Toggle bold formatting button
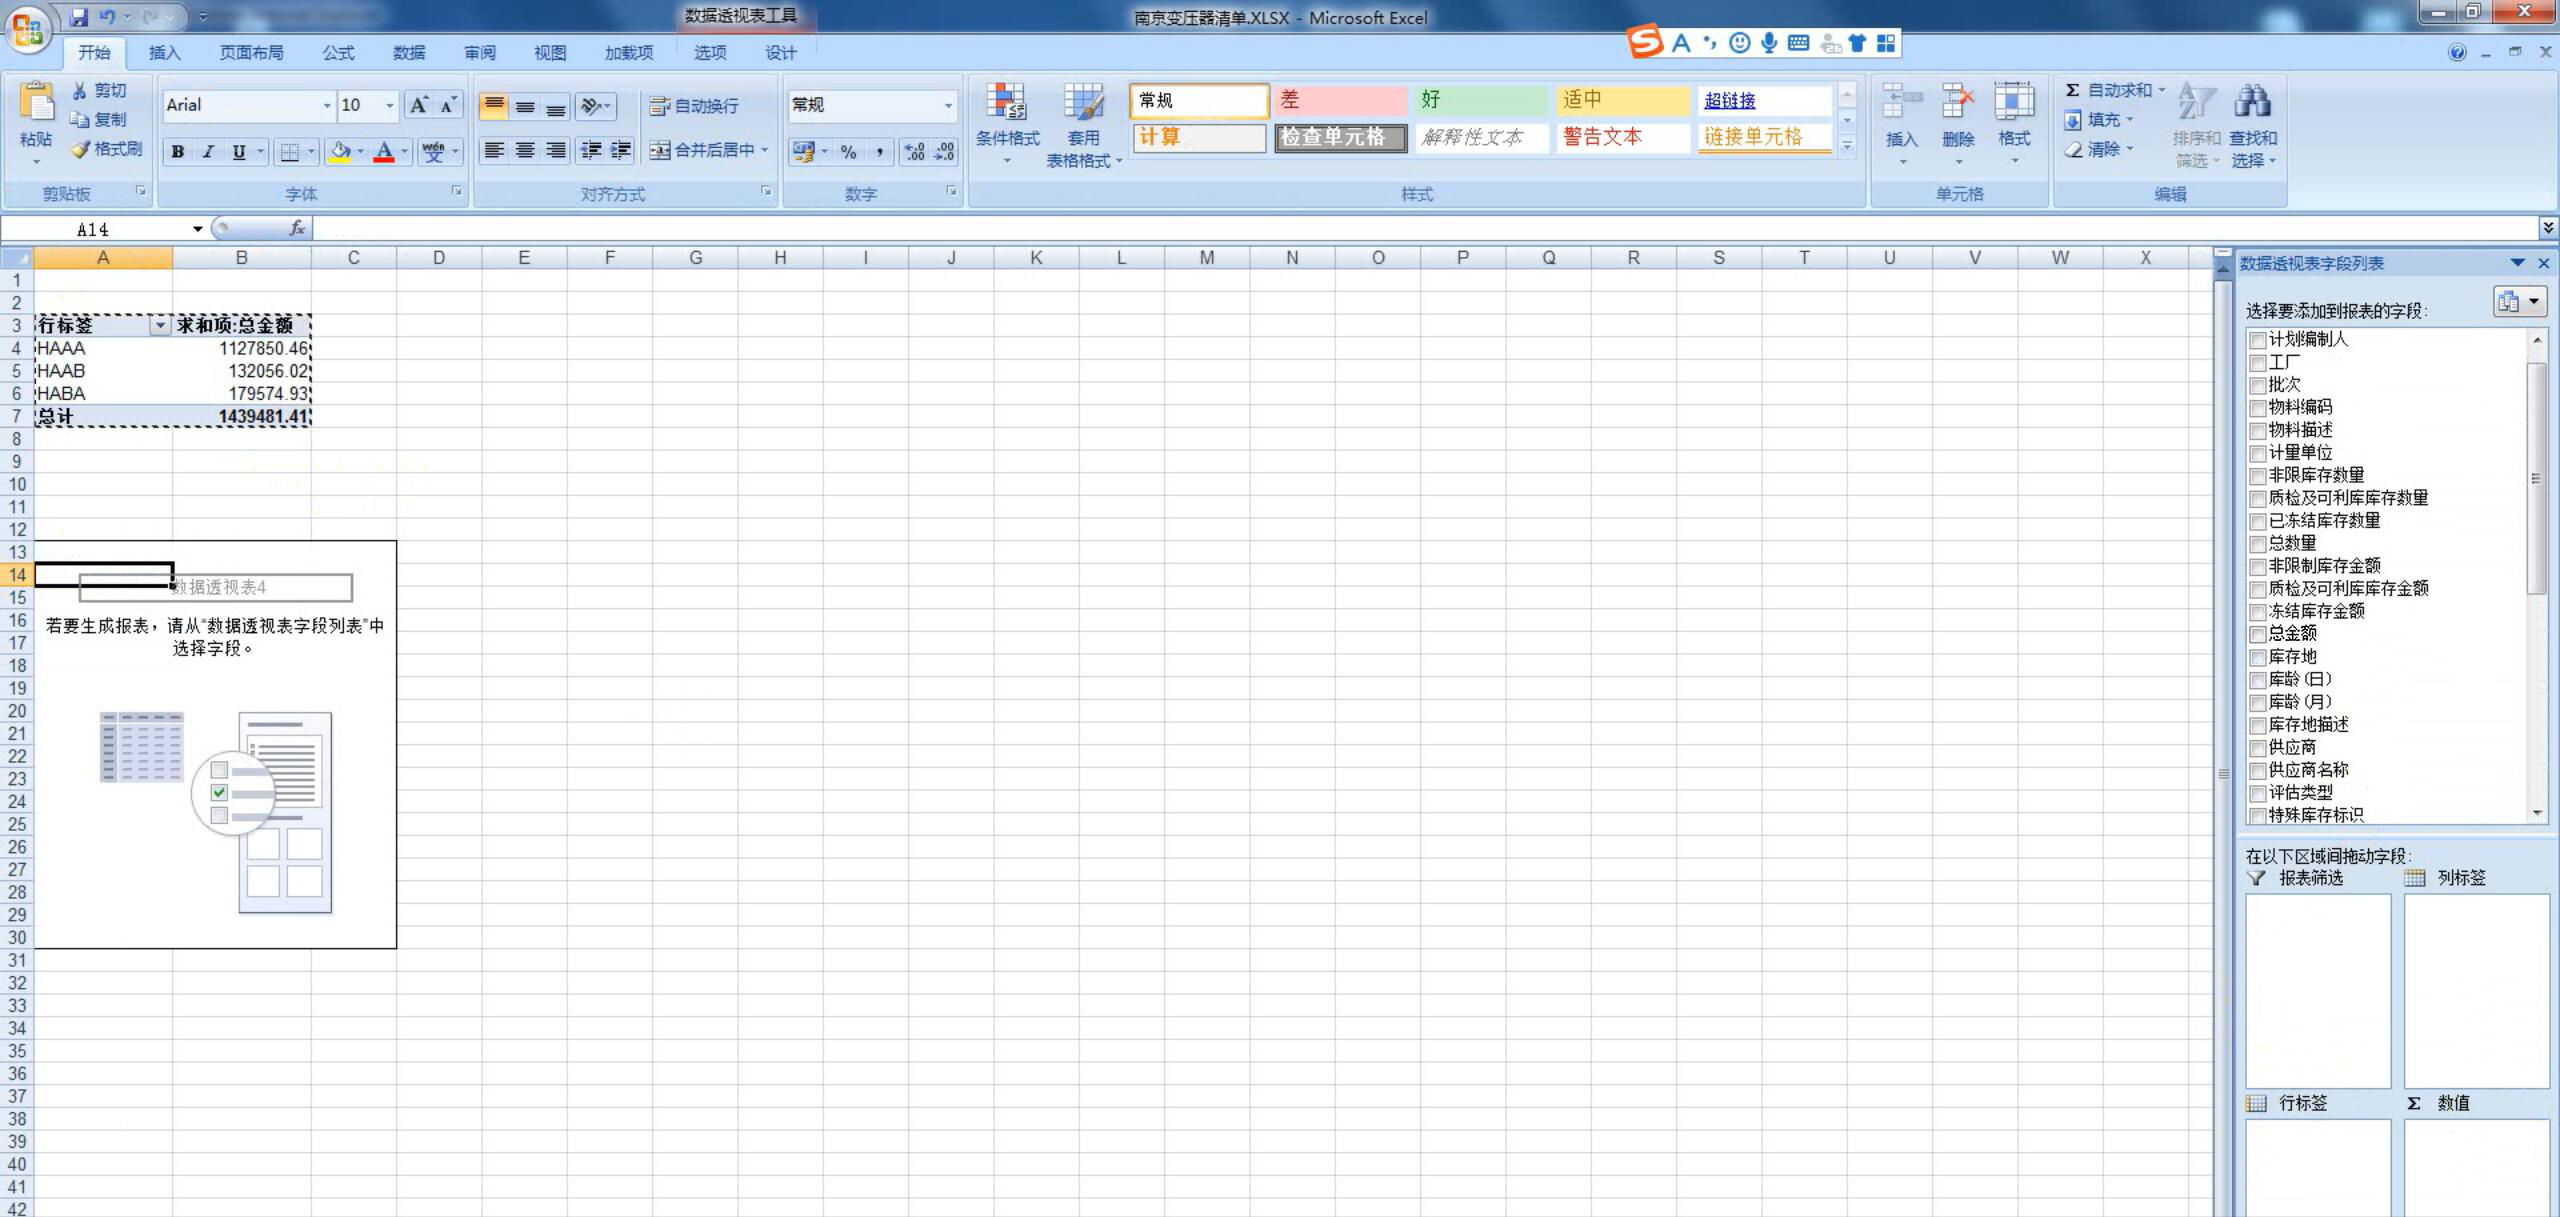The width and height of the screenshot is (2560, 1217). click(x=177, y=151)
